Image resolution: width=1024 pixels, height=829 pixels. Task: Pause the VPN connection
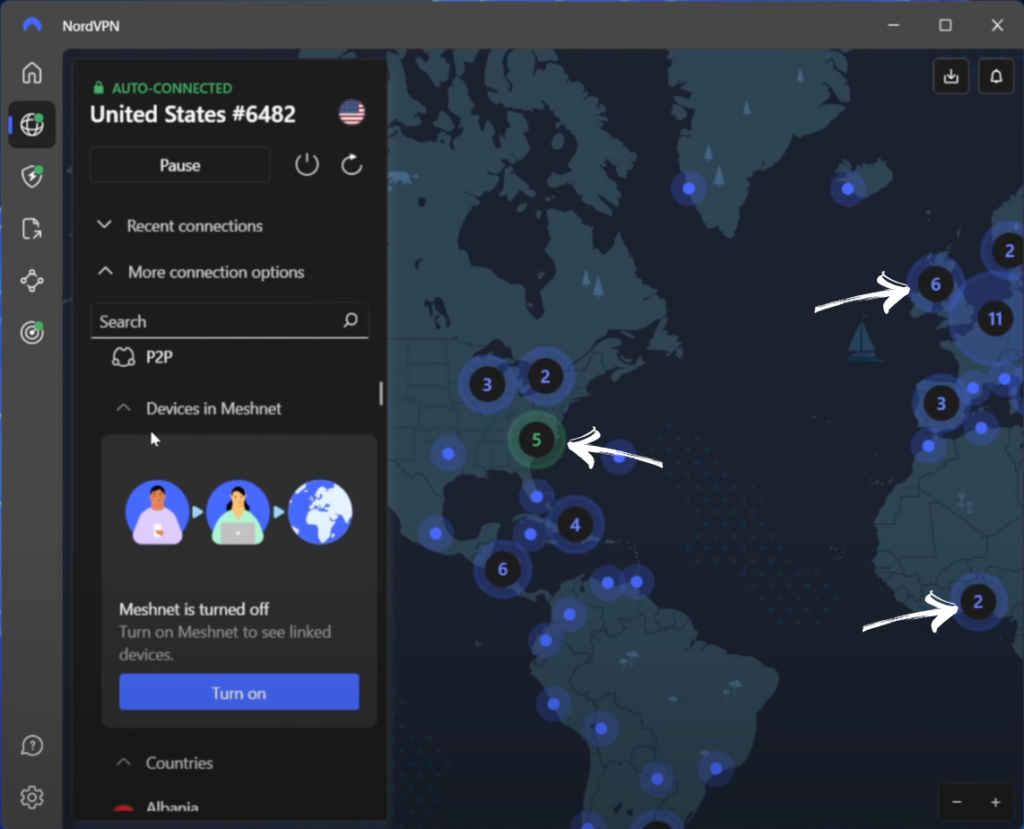coord(180,165)
